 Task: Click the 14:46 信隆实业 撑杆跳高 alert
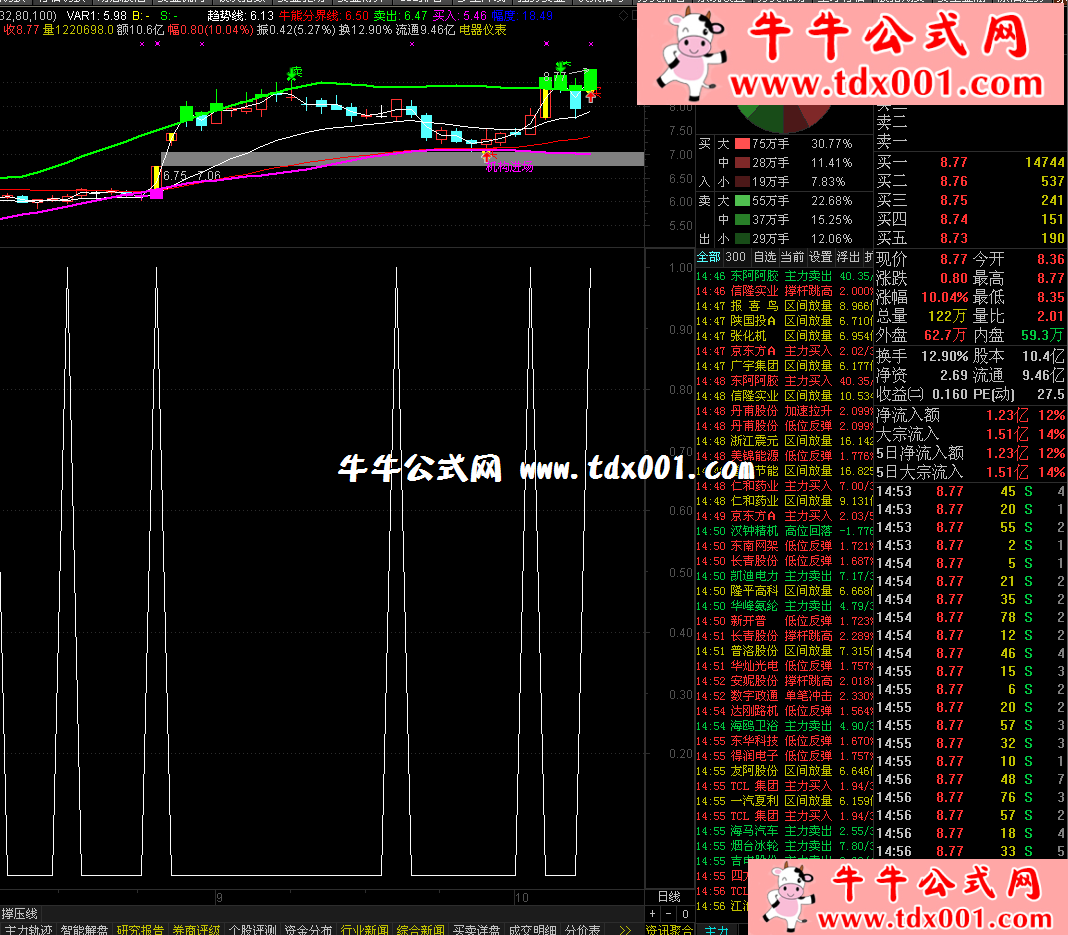[784, 291]
